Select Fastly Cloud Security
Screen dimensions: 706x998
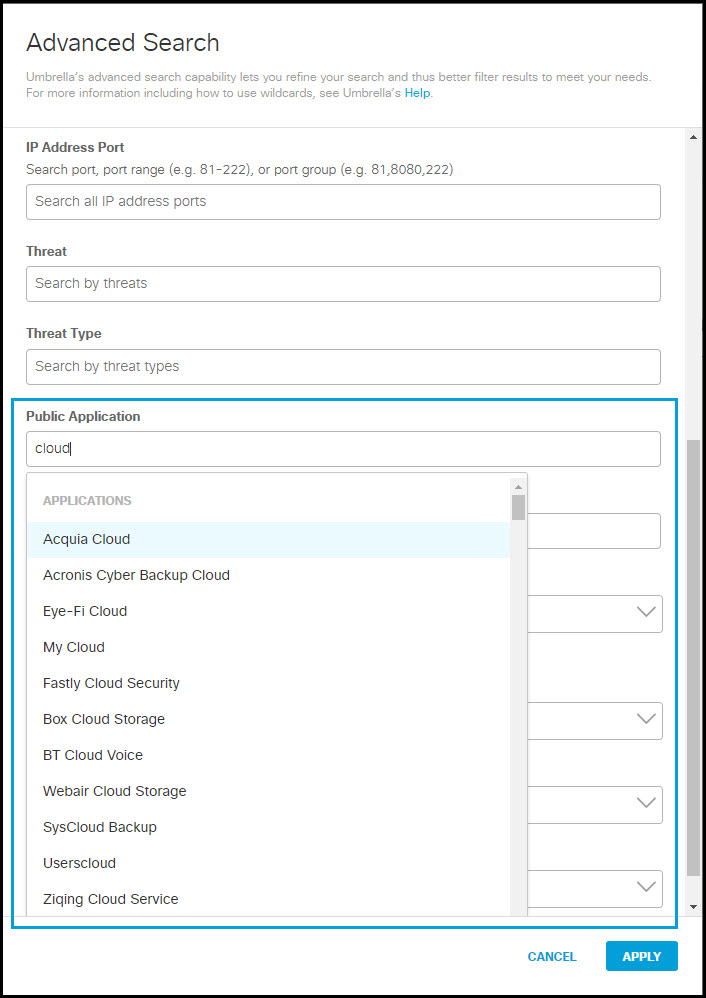(268, 683)
